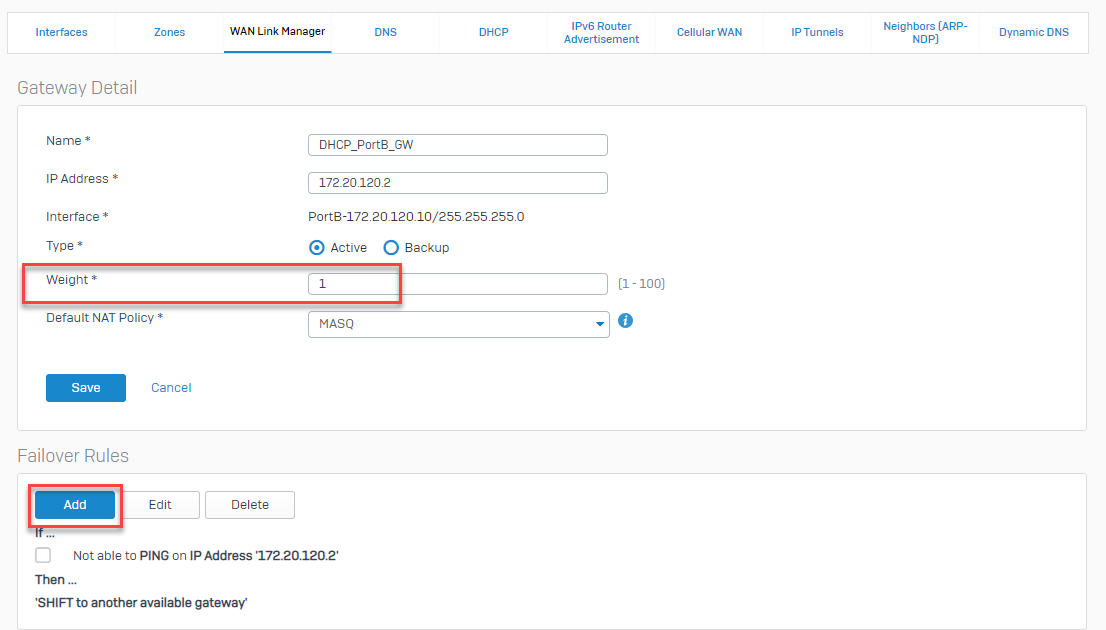1106x630 pixels.
Task: Add a new failover rule
Action: pyautogui.click(x=74, y=505)
